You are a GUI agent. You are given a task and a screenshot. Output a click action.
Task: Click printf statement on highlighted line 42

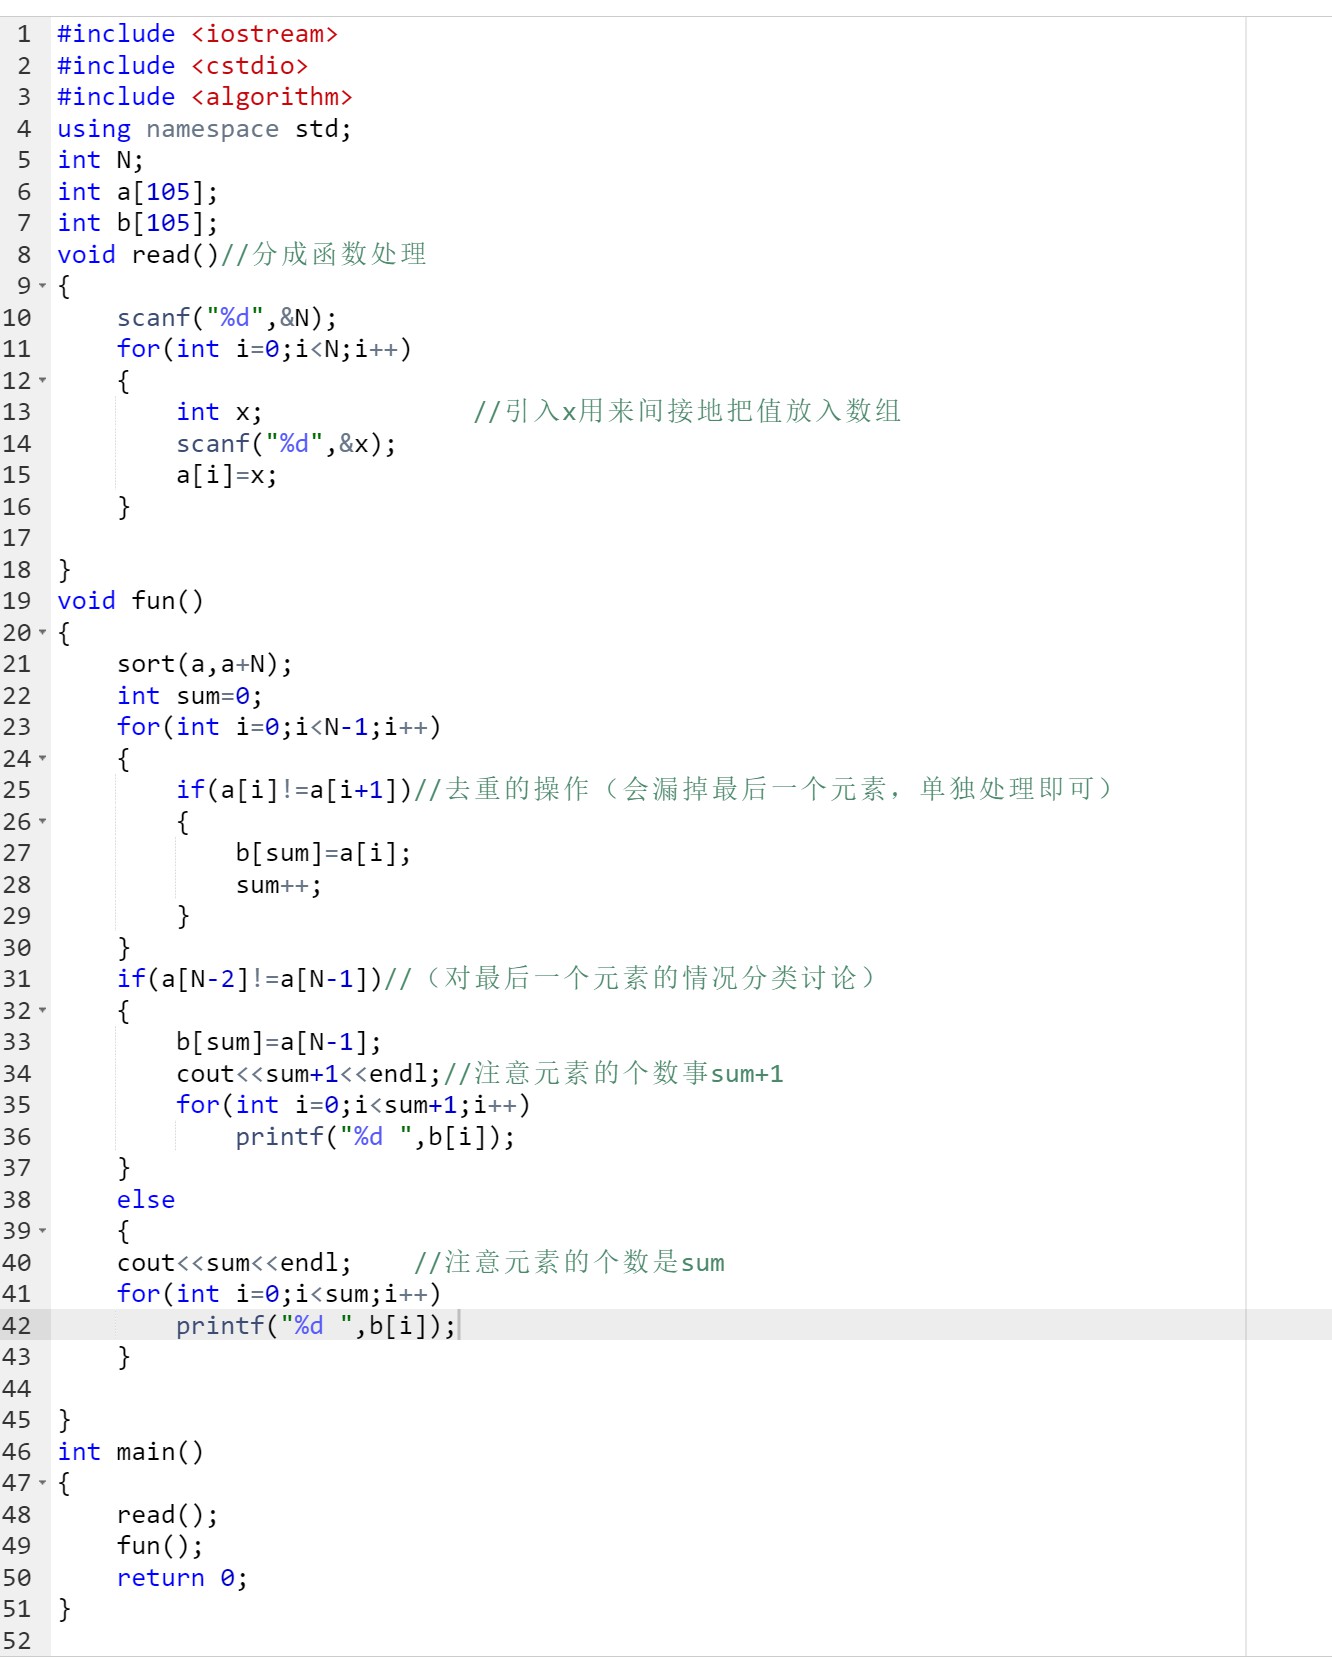tap(316, 1326)
